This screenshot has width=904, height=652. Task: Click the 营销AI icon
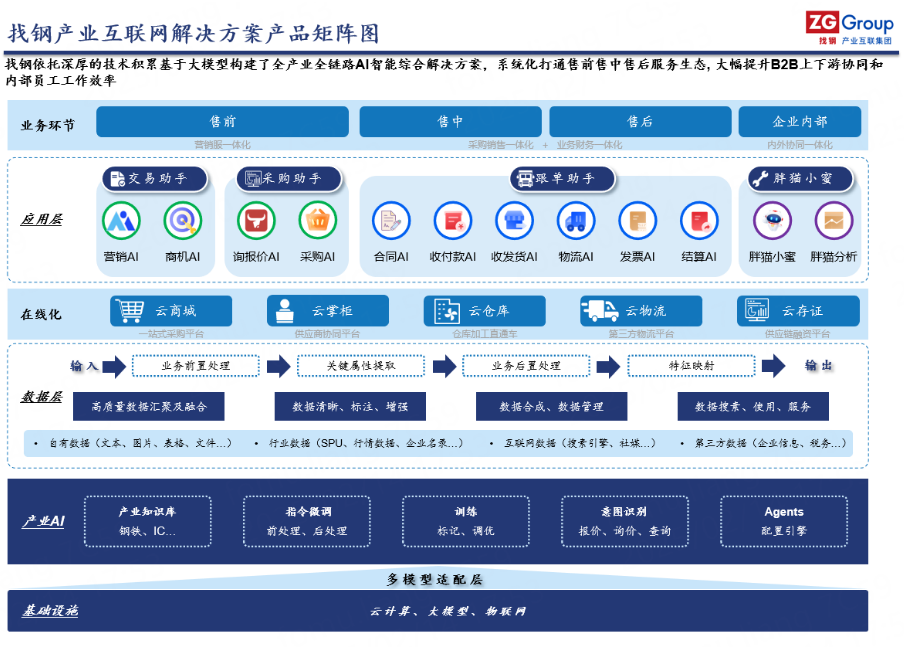[x=121, y=221]
